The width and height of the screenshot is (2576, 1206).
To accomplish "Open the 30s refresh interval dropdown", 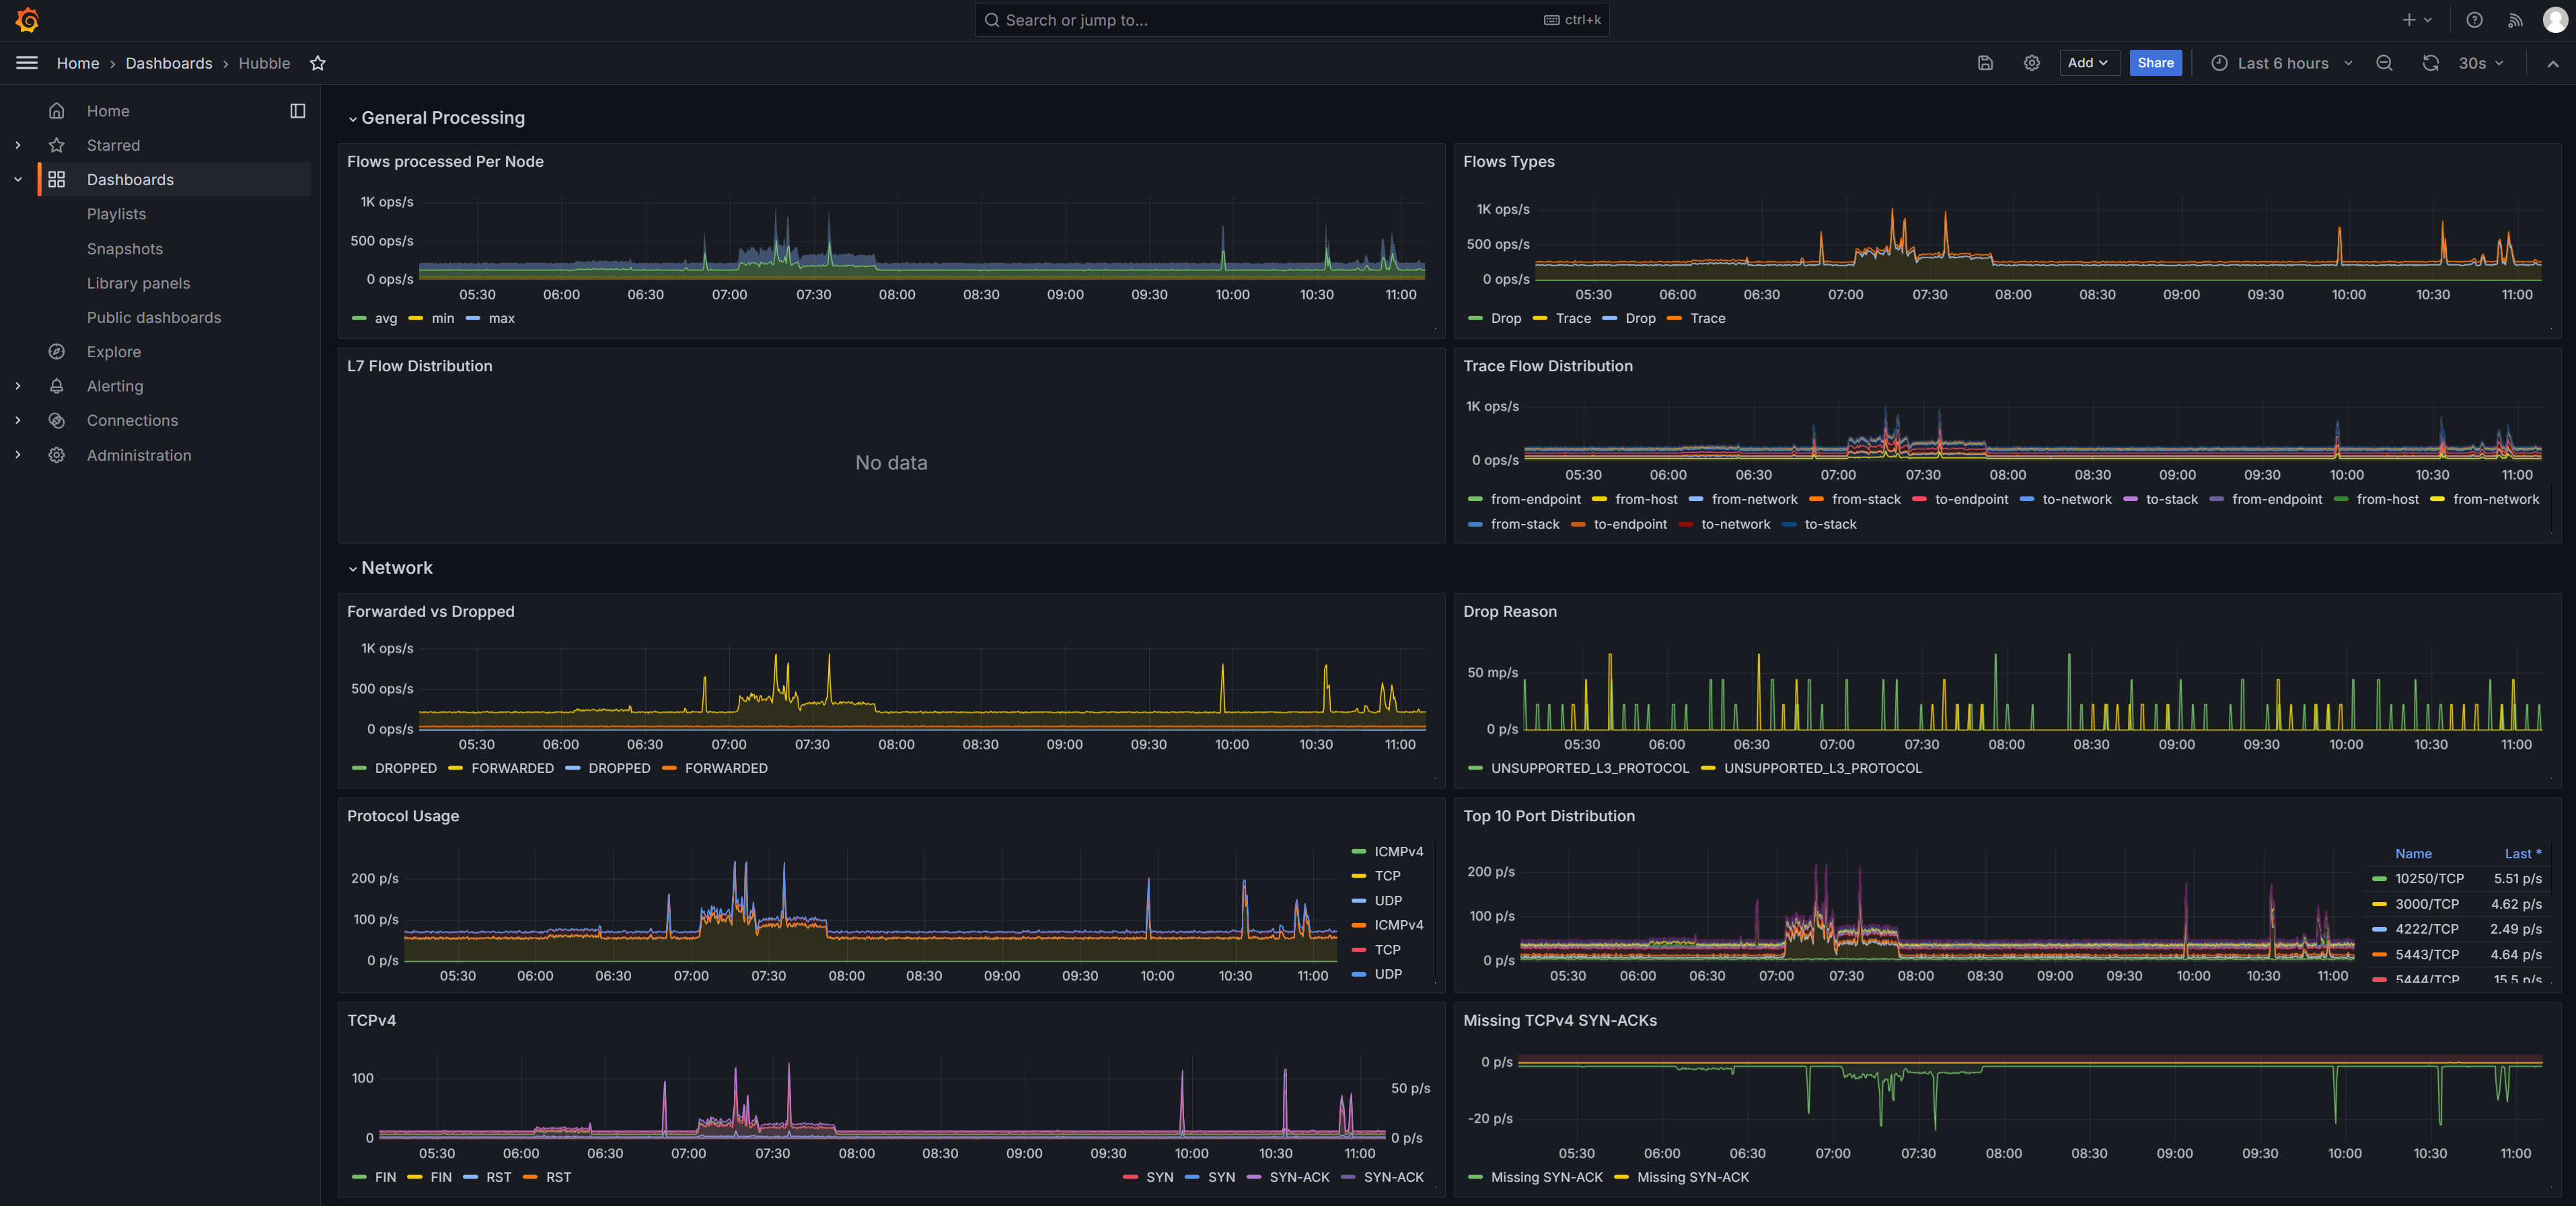I will 2481,63.
